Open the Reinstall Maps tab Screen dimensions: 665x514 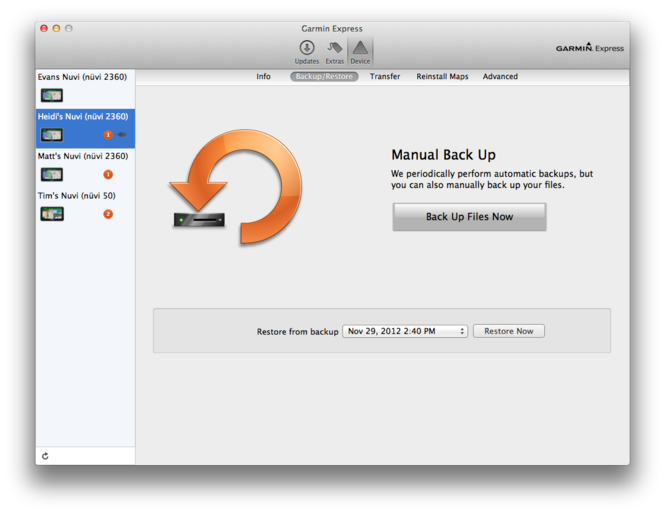click(x=442, y=76)
